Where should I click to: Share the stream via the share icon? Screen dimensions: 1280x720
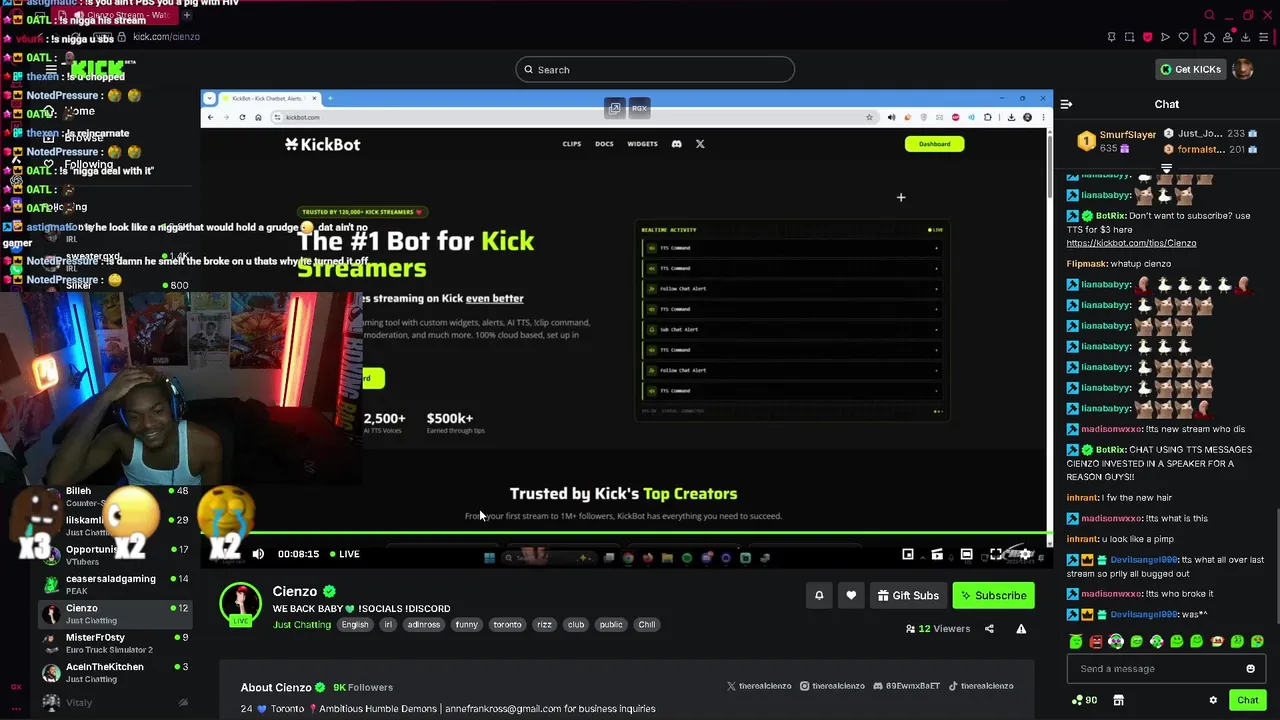click(989, 629)
